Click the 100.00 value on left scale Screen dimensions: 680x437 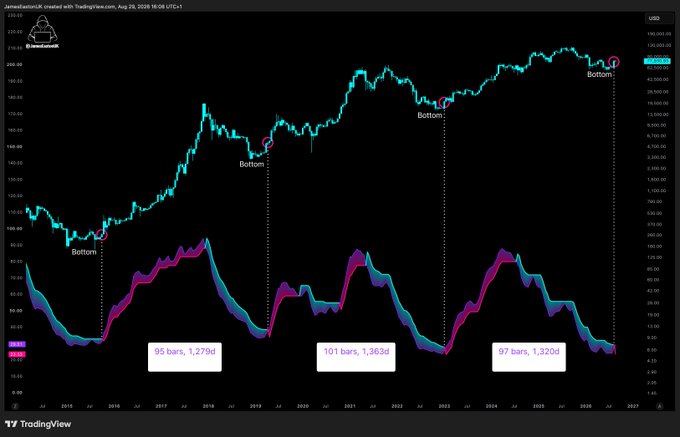point(15,228)
